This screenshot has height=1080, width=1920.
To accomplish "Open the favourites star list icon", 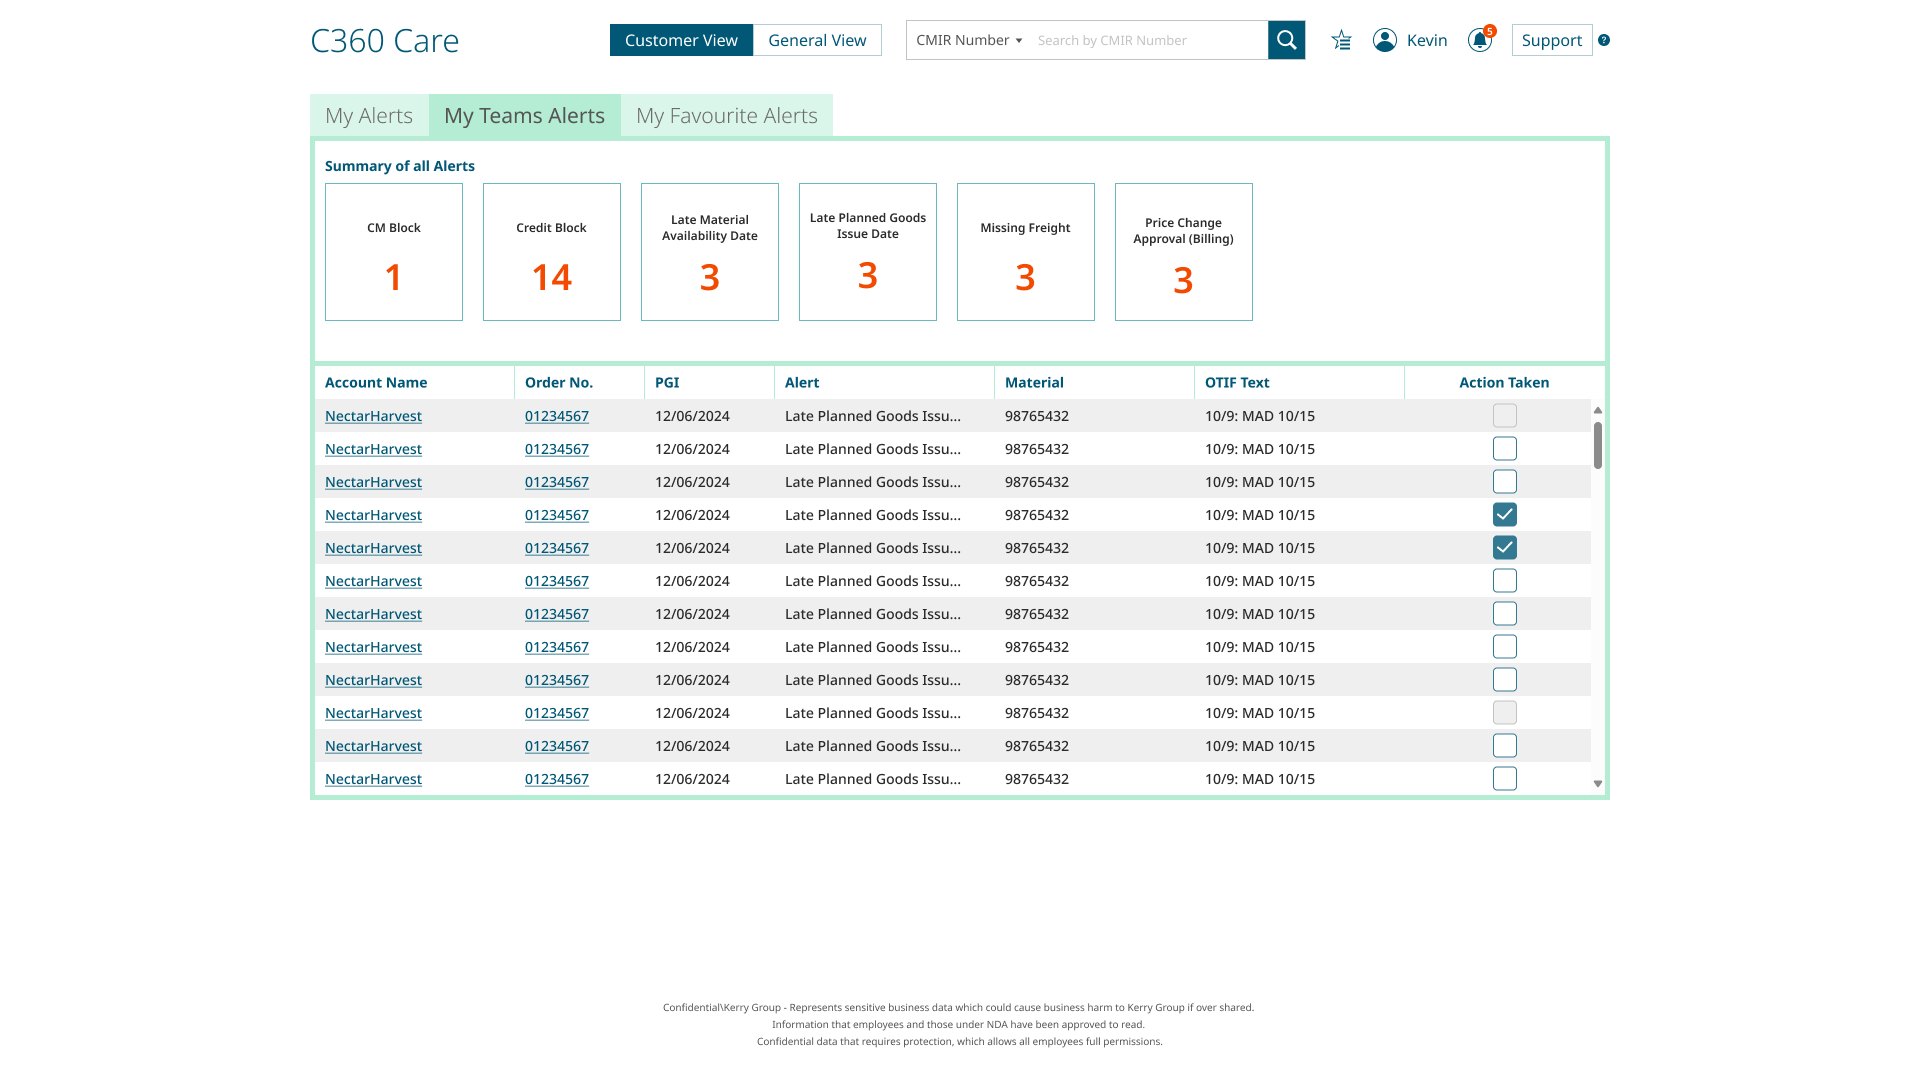I will (x=1341, y=40).
